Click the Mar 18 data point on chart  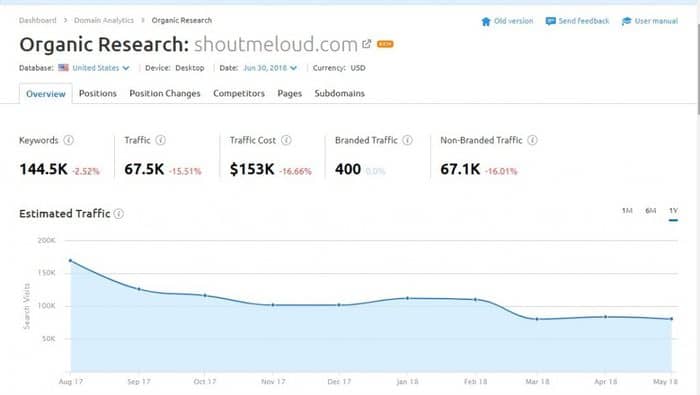537,319
